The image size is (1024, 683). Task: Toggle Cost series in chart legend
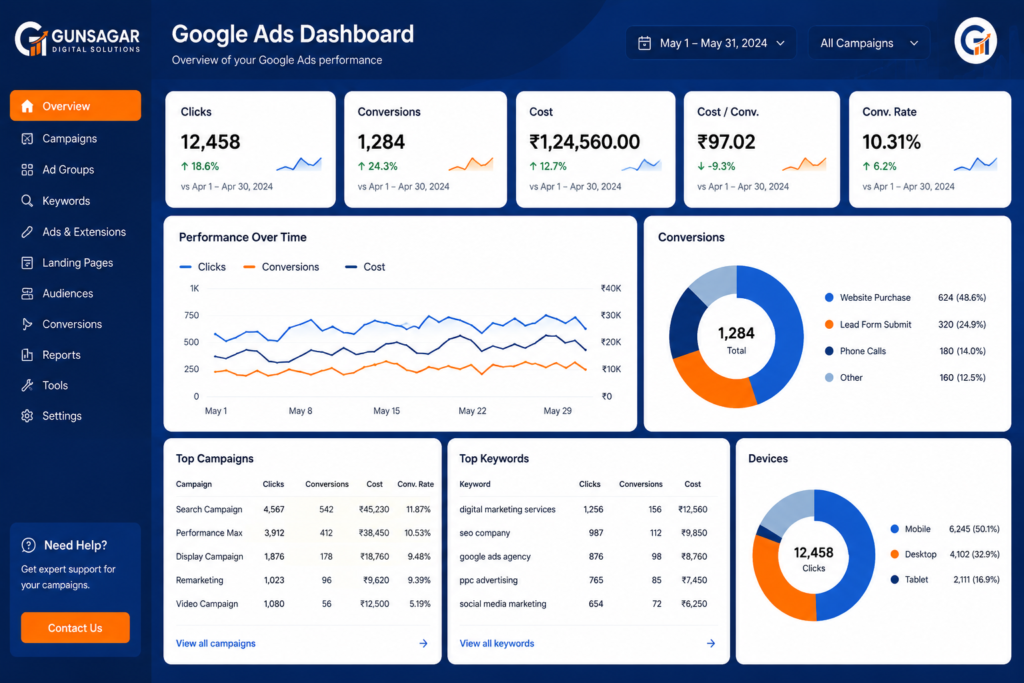tap(365, 267)
